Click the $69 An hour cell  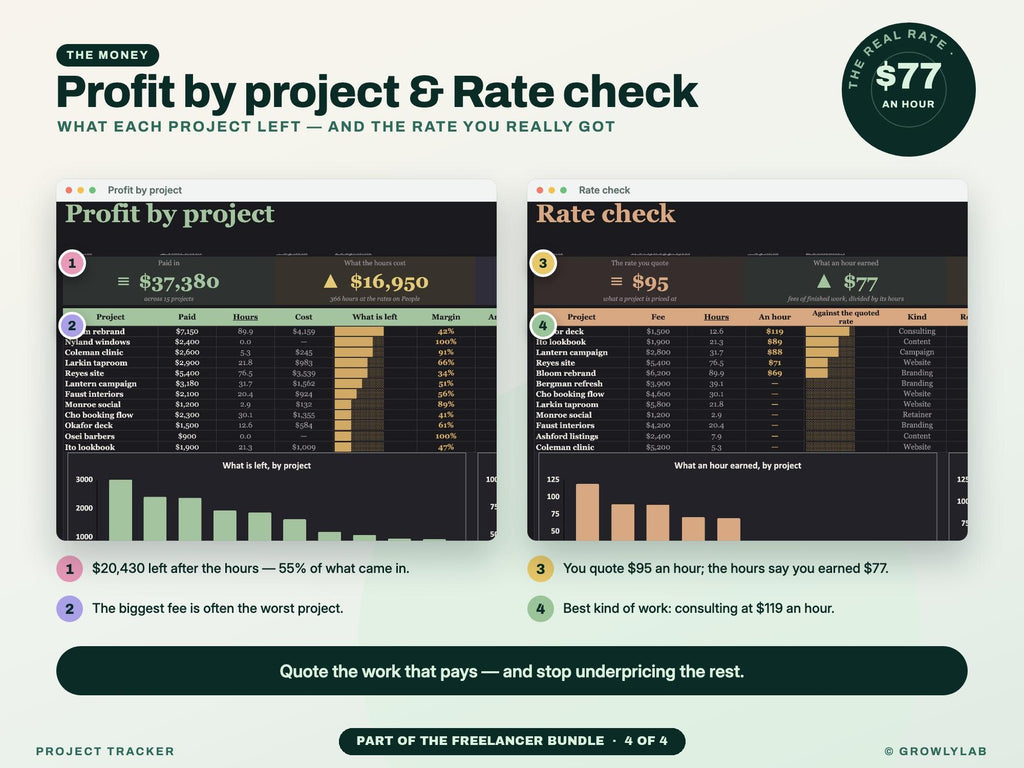pos(775,373)
